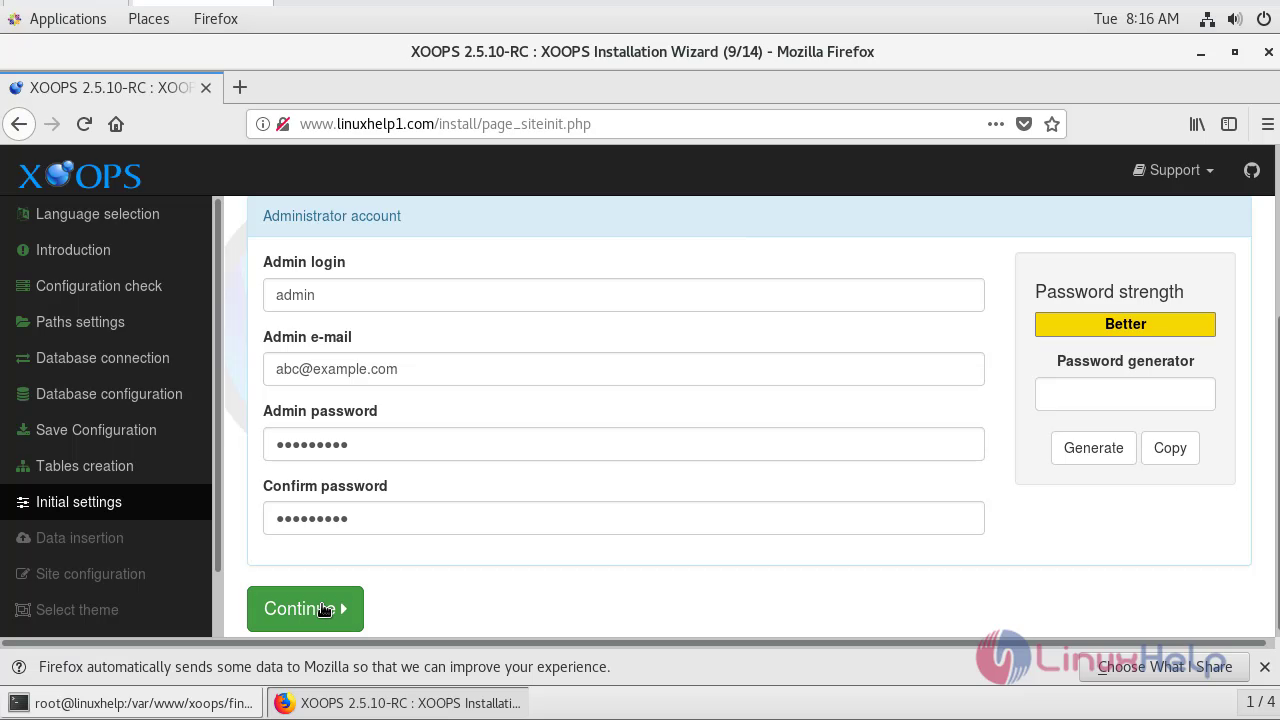This screenshot has height=720, width=1280.
Task: Open the volume tray icon
Action: (1235, 19)
